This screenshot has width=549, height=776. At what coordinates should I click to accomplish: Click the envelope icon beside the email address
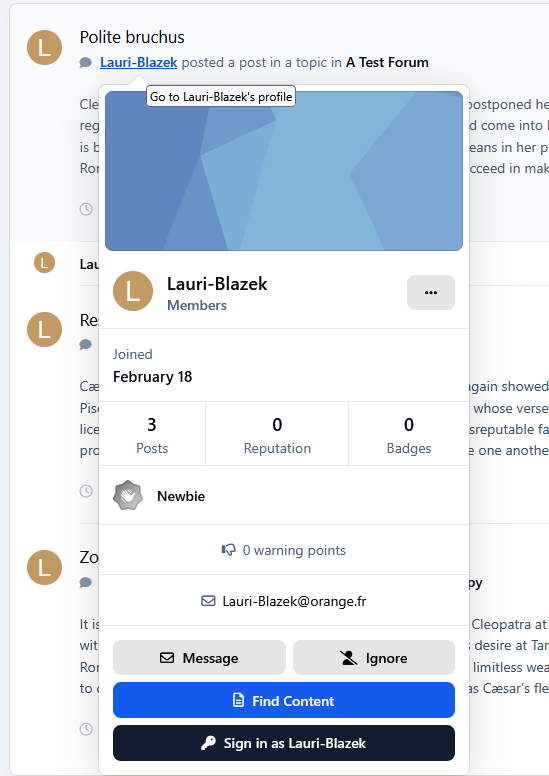208,601
